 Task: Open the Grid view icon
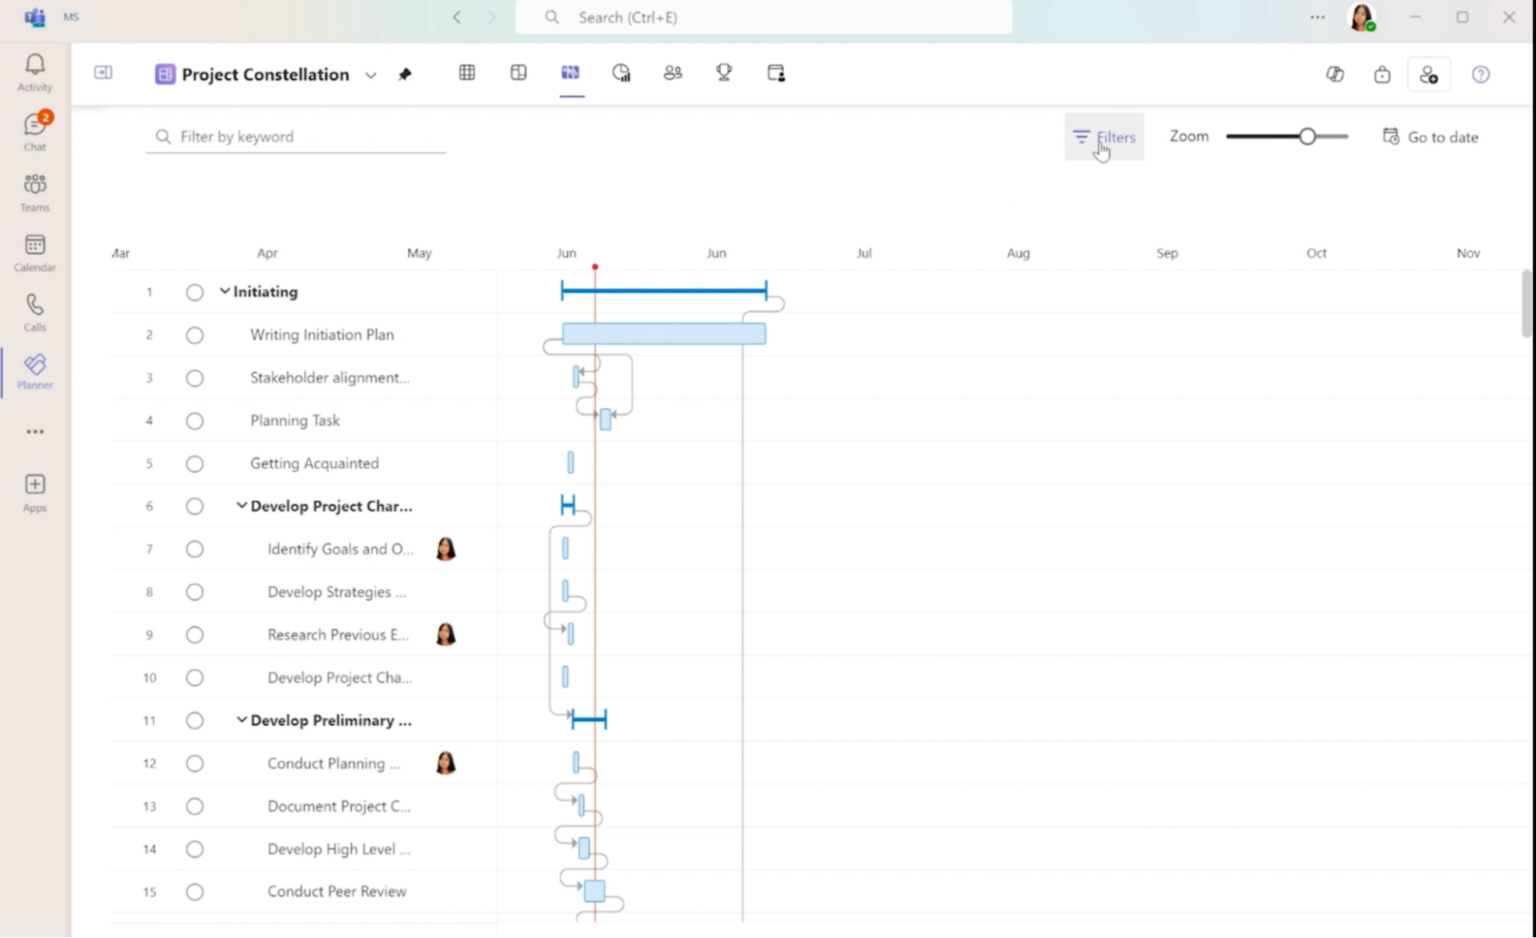click(x=466, y=72)
